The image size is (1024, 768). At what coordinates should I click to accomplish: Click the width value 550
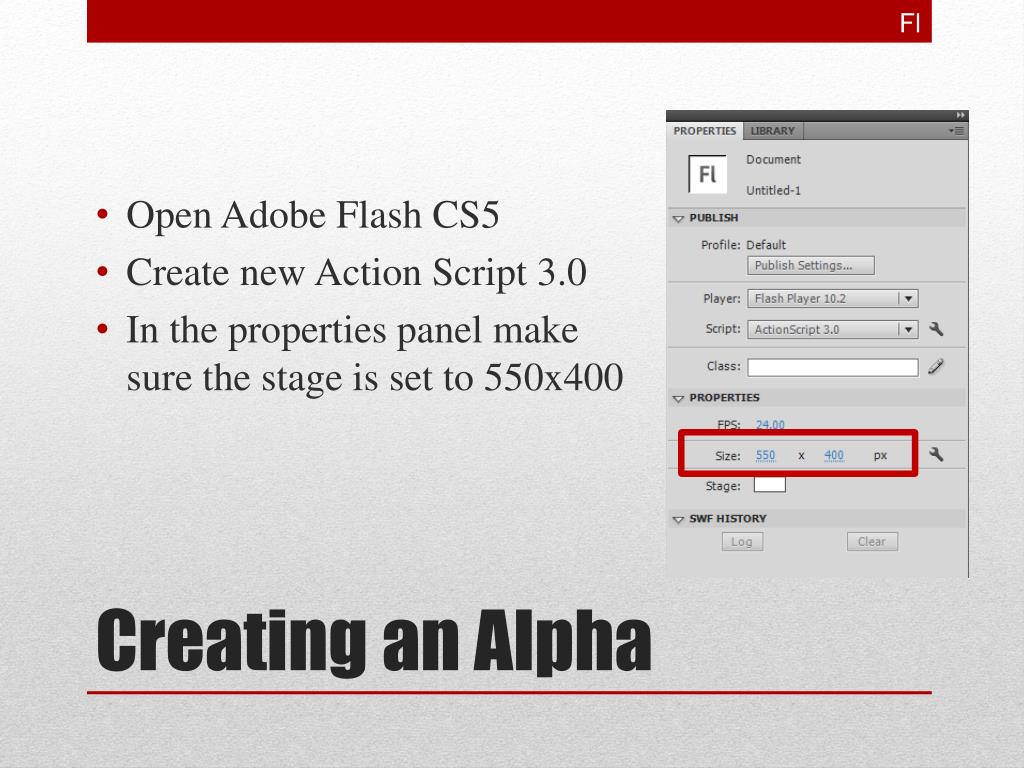pos(765,456)
